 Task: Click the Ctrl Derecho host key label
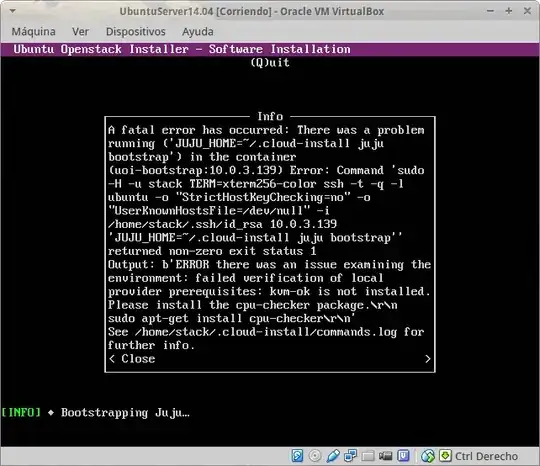click(x=486, y=456)
